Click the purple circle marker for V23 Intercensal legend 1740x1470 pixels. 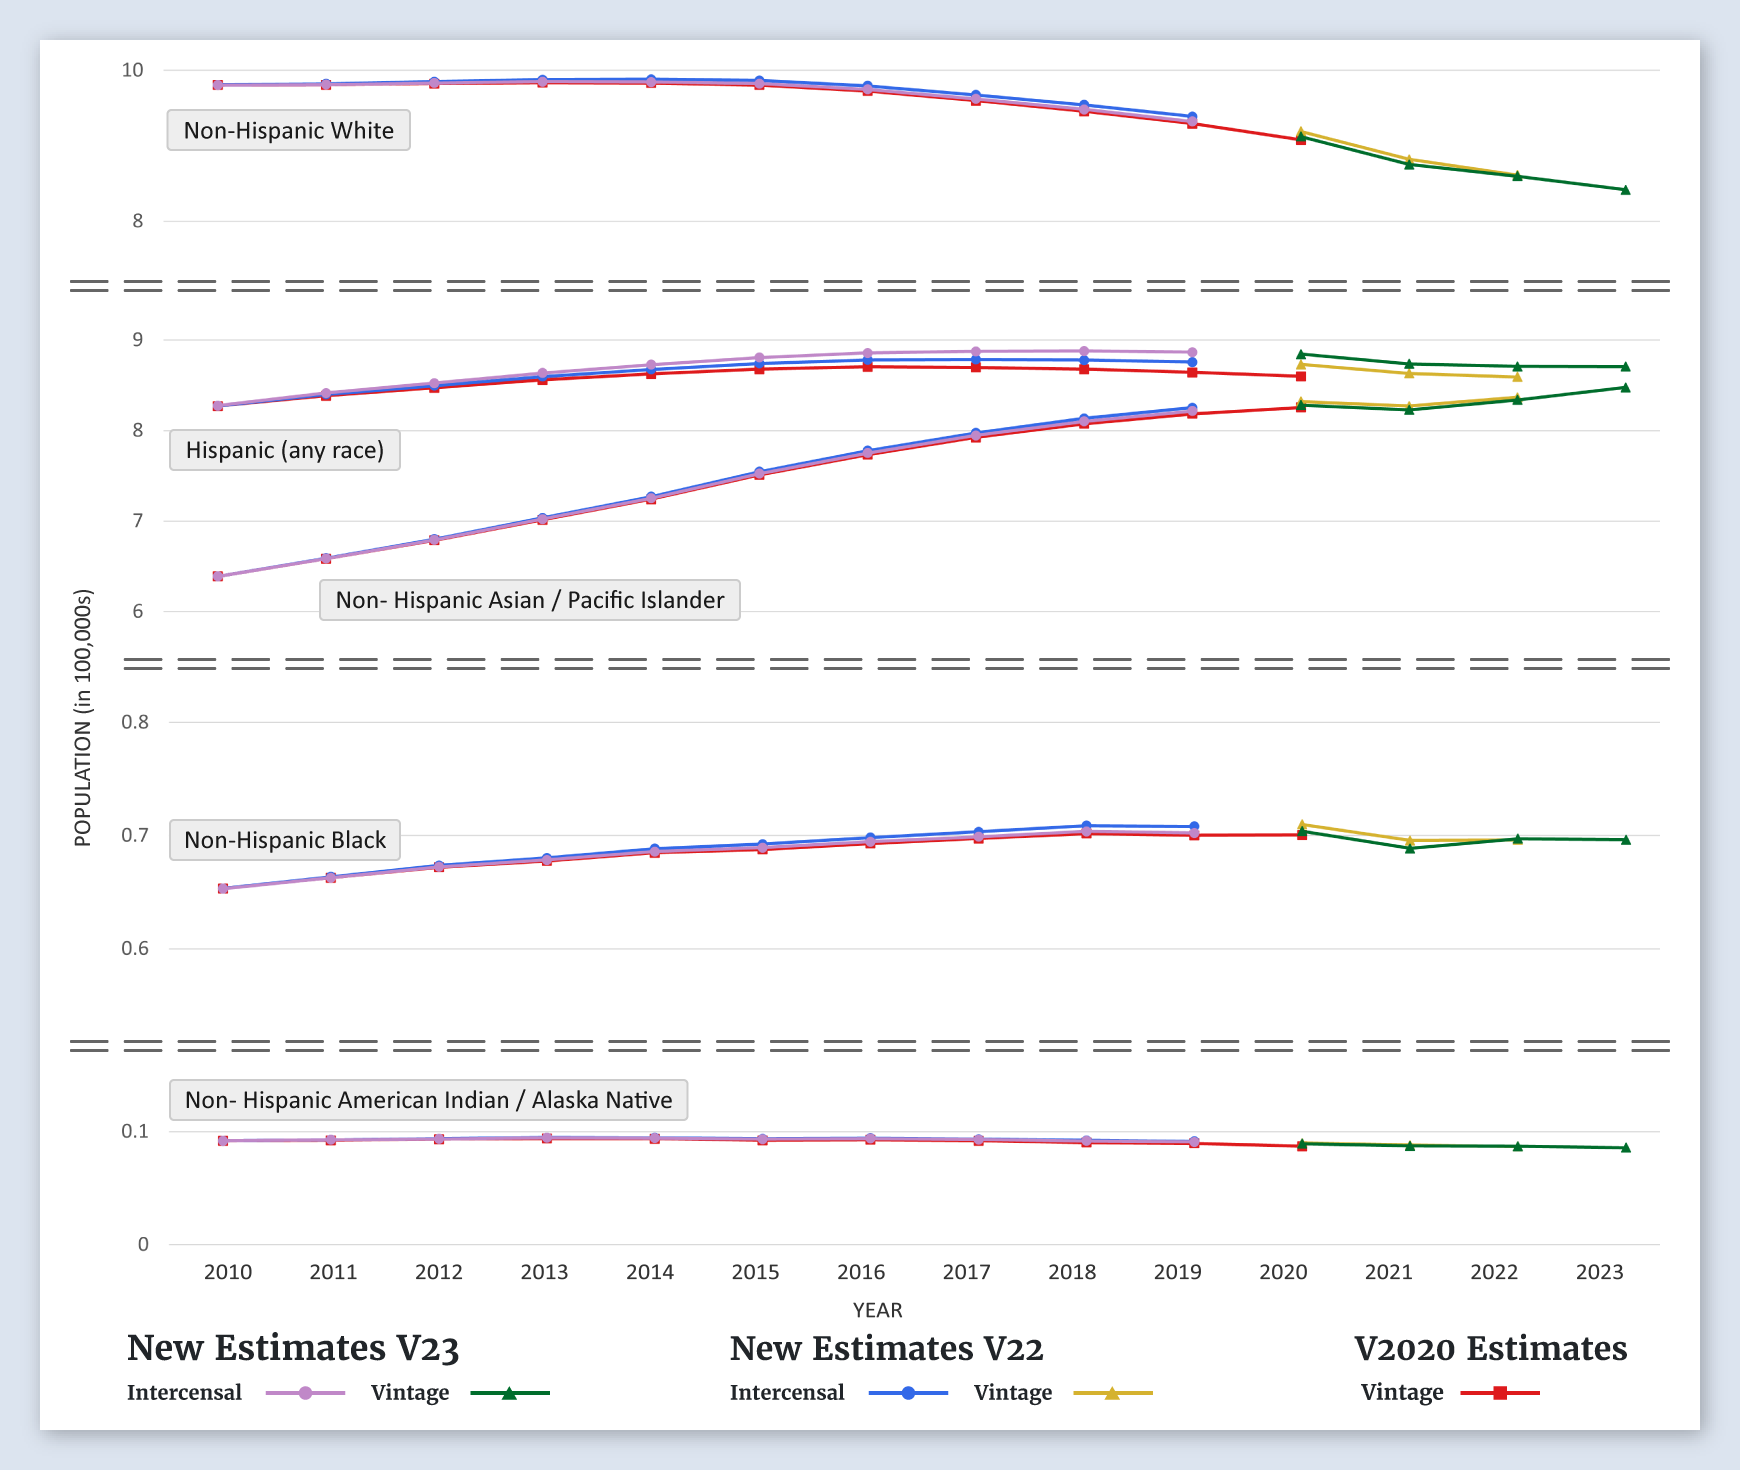[x=306, y=1393]
